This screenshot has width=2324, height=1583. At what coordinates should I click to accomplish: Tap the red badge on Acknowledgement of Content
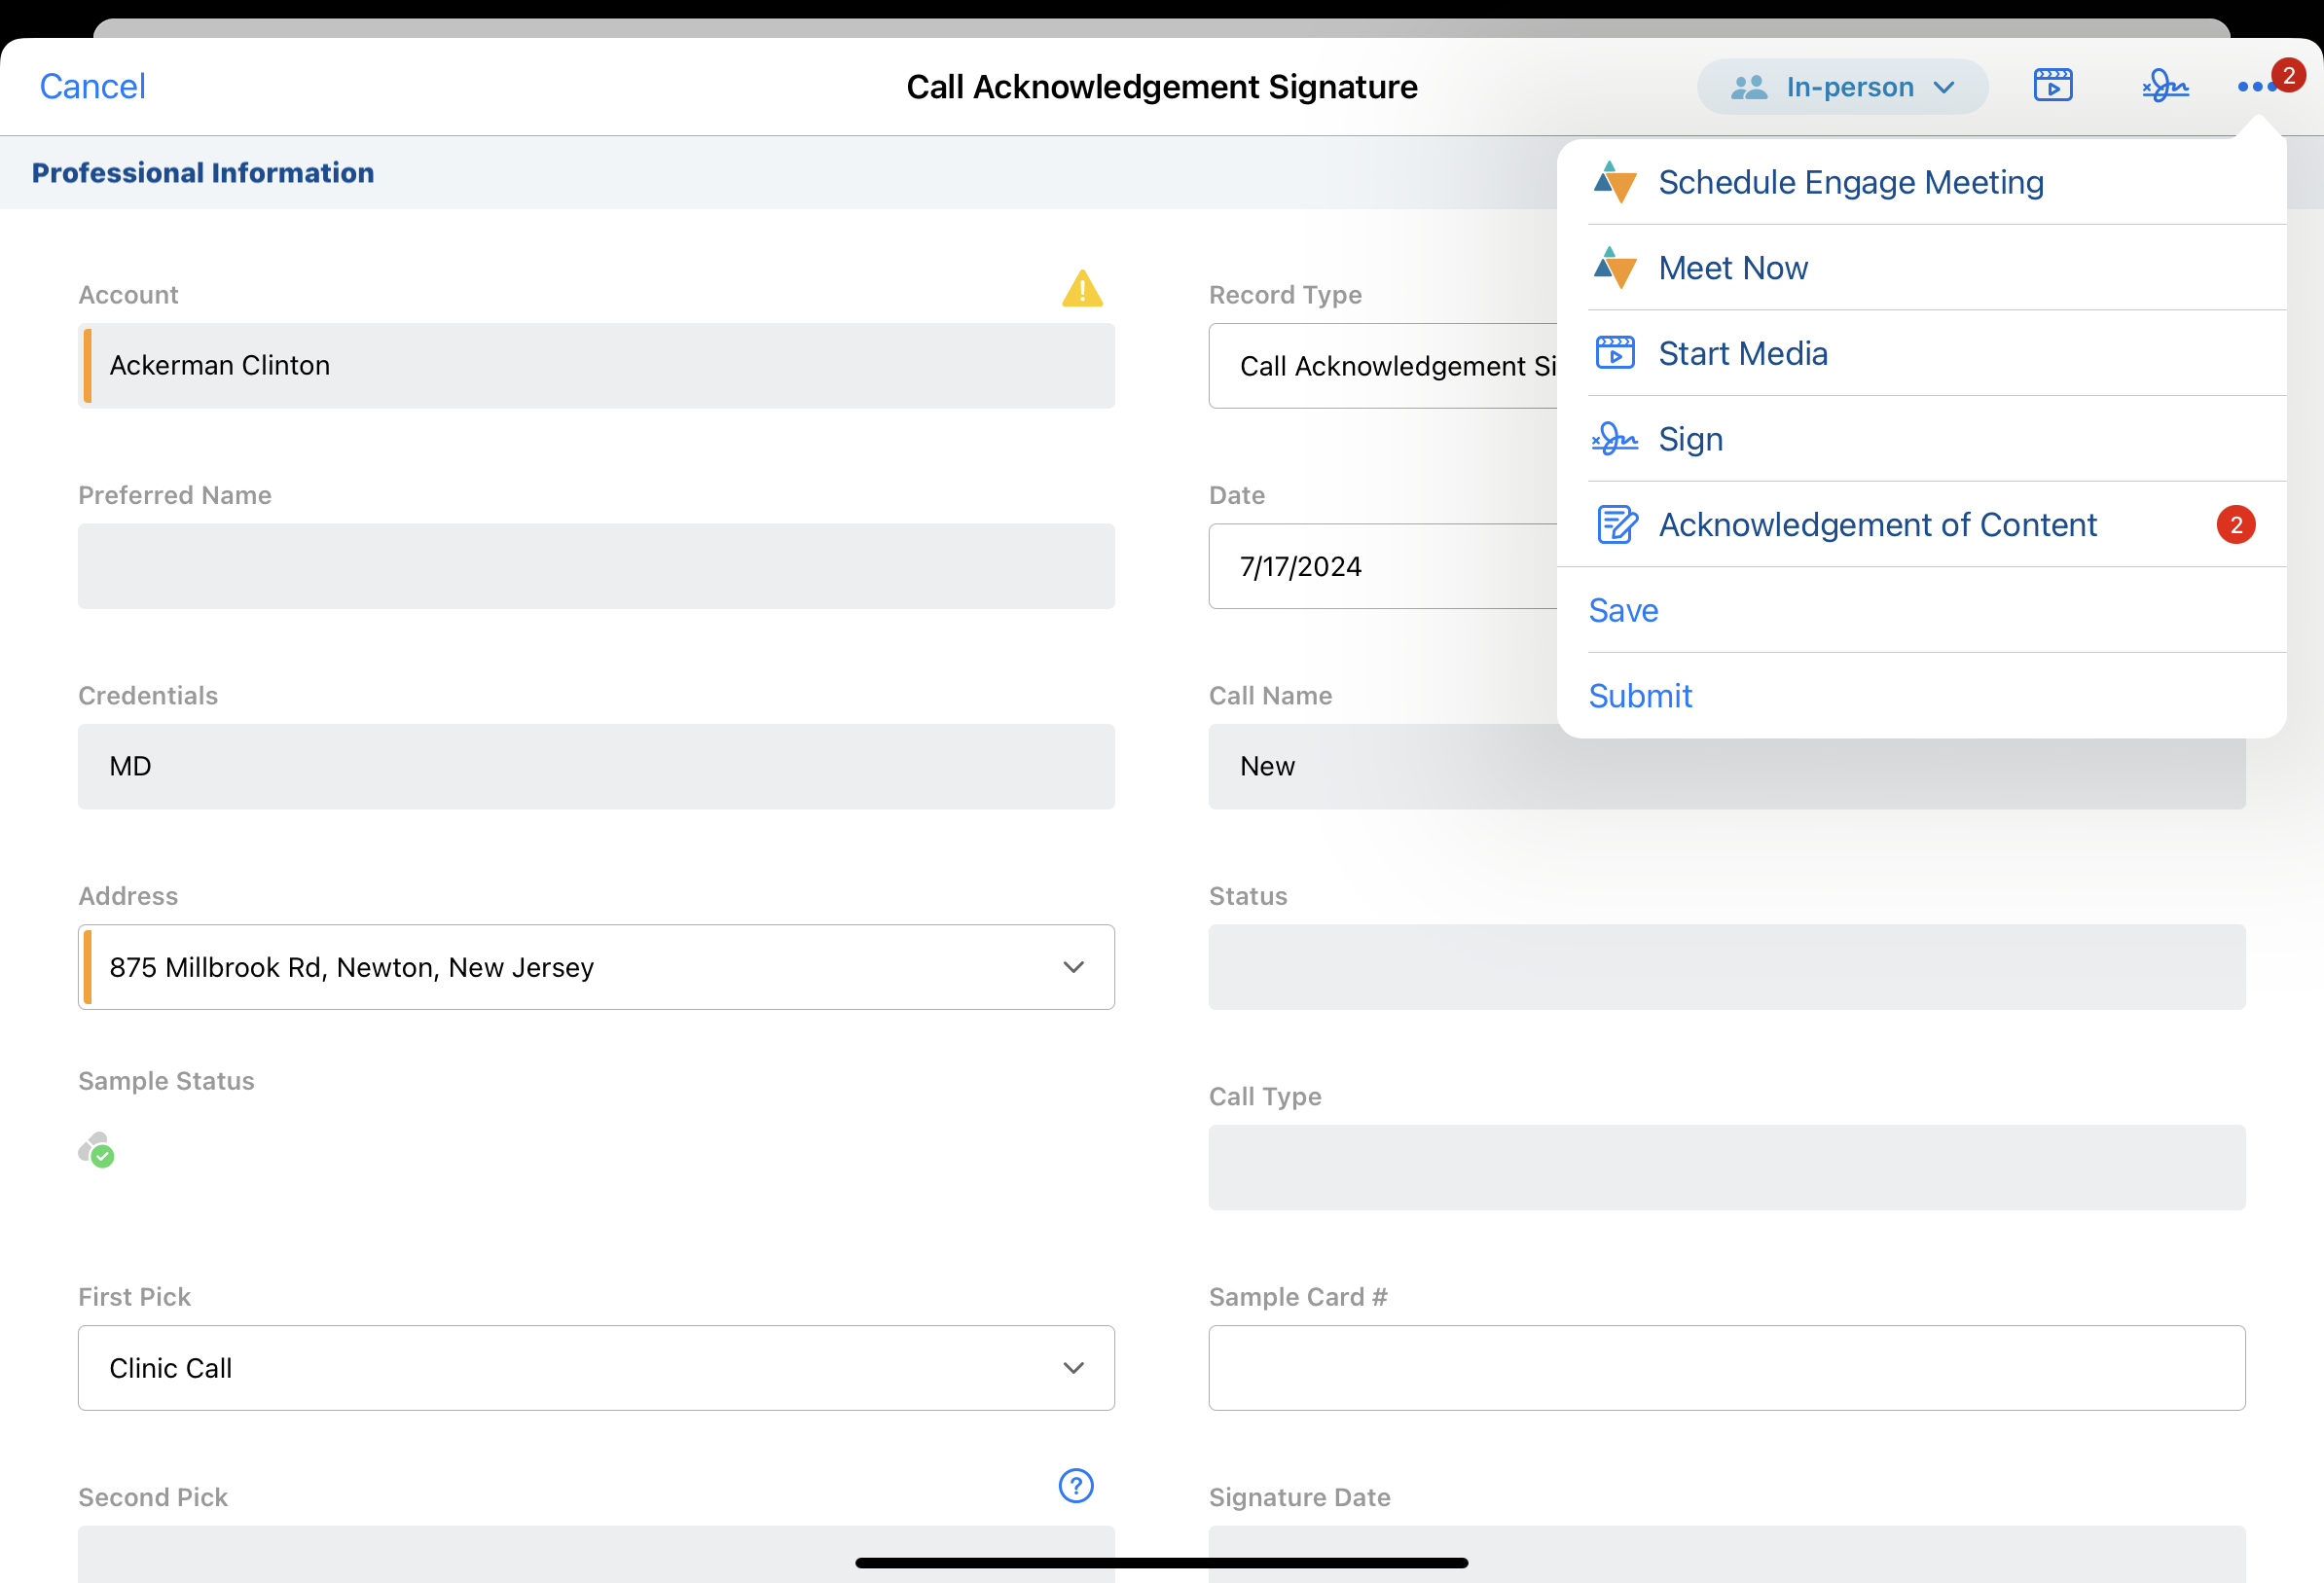point(2235,525)
